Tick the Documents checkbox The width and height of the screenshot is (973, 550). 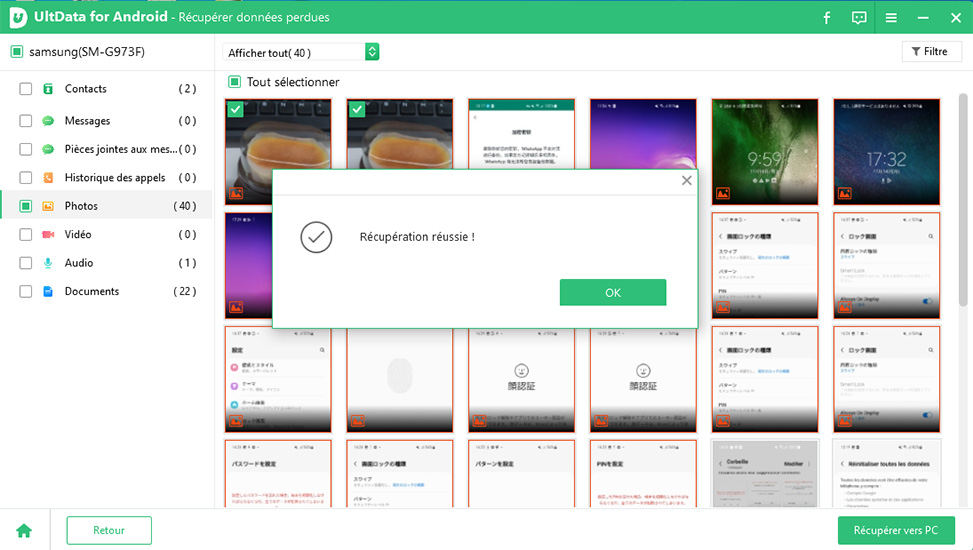point(25,291)
